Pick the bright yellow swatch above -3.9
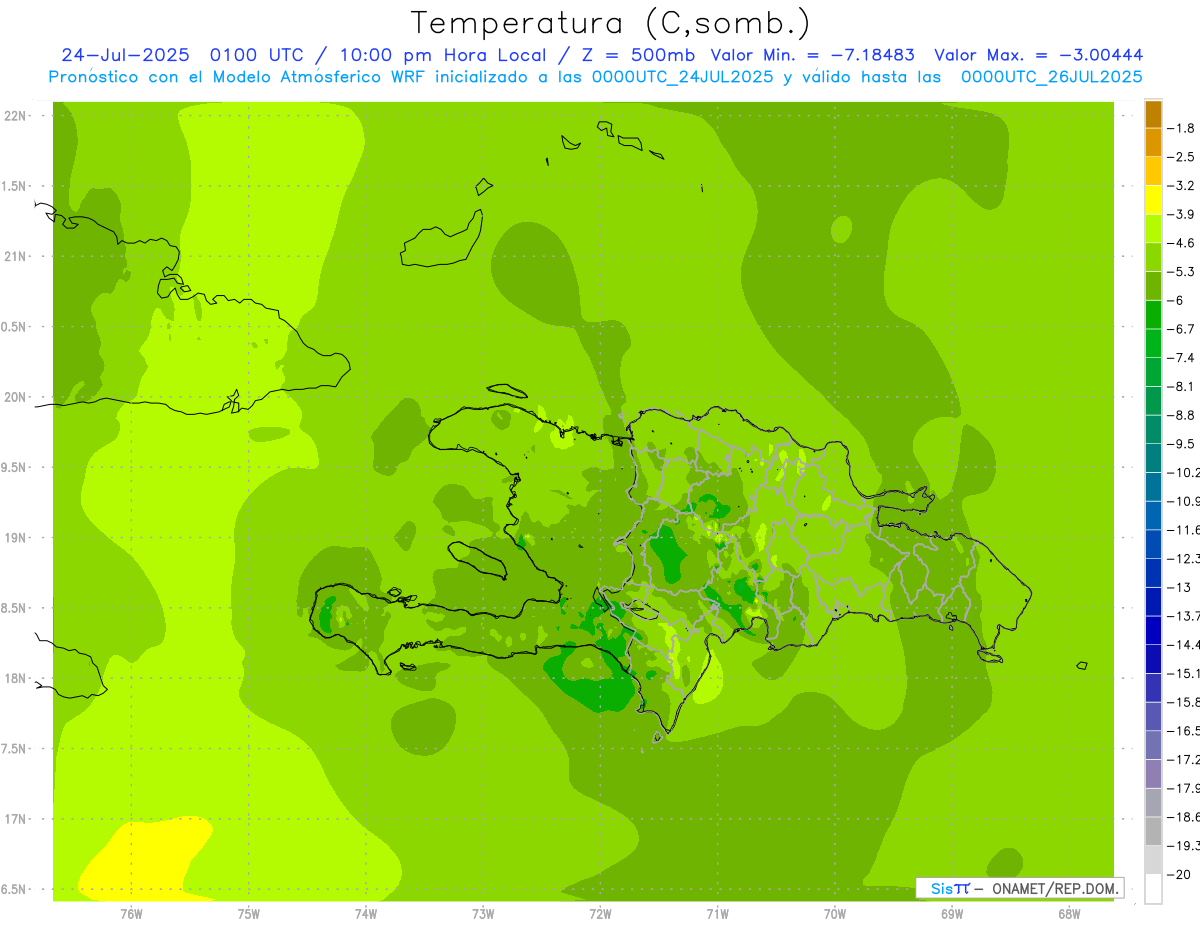 (1153, 200)
